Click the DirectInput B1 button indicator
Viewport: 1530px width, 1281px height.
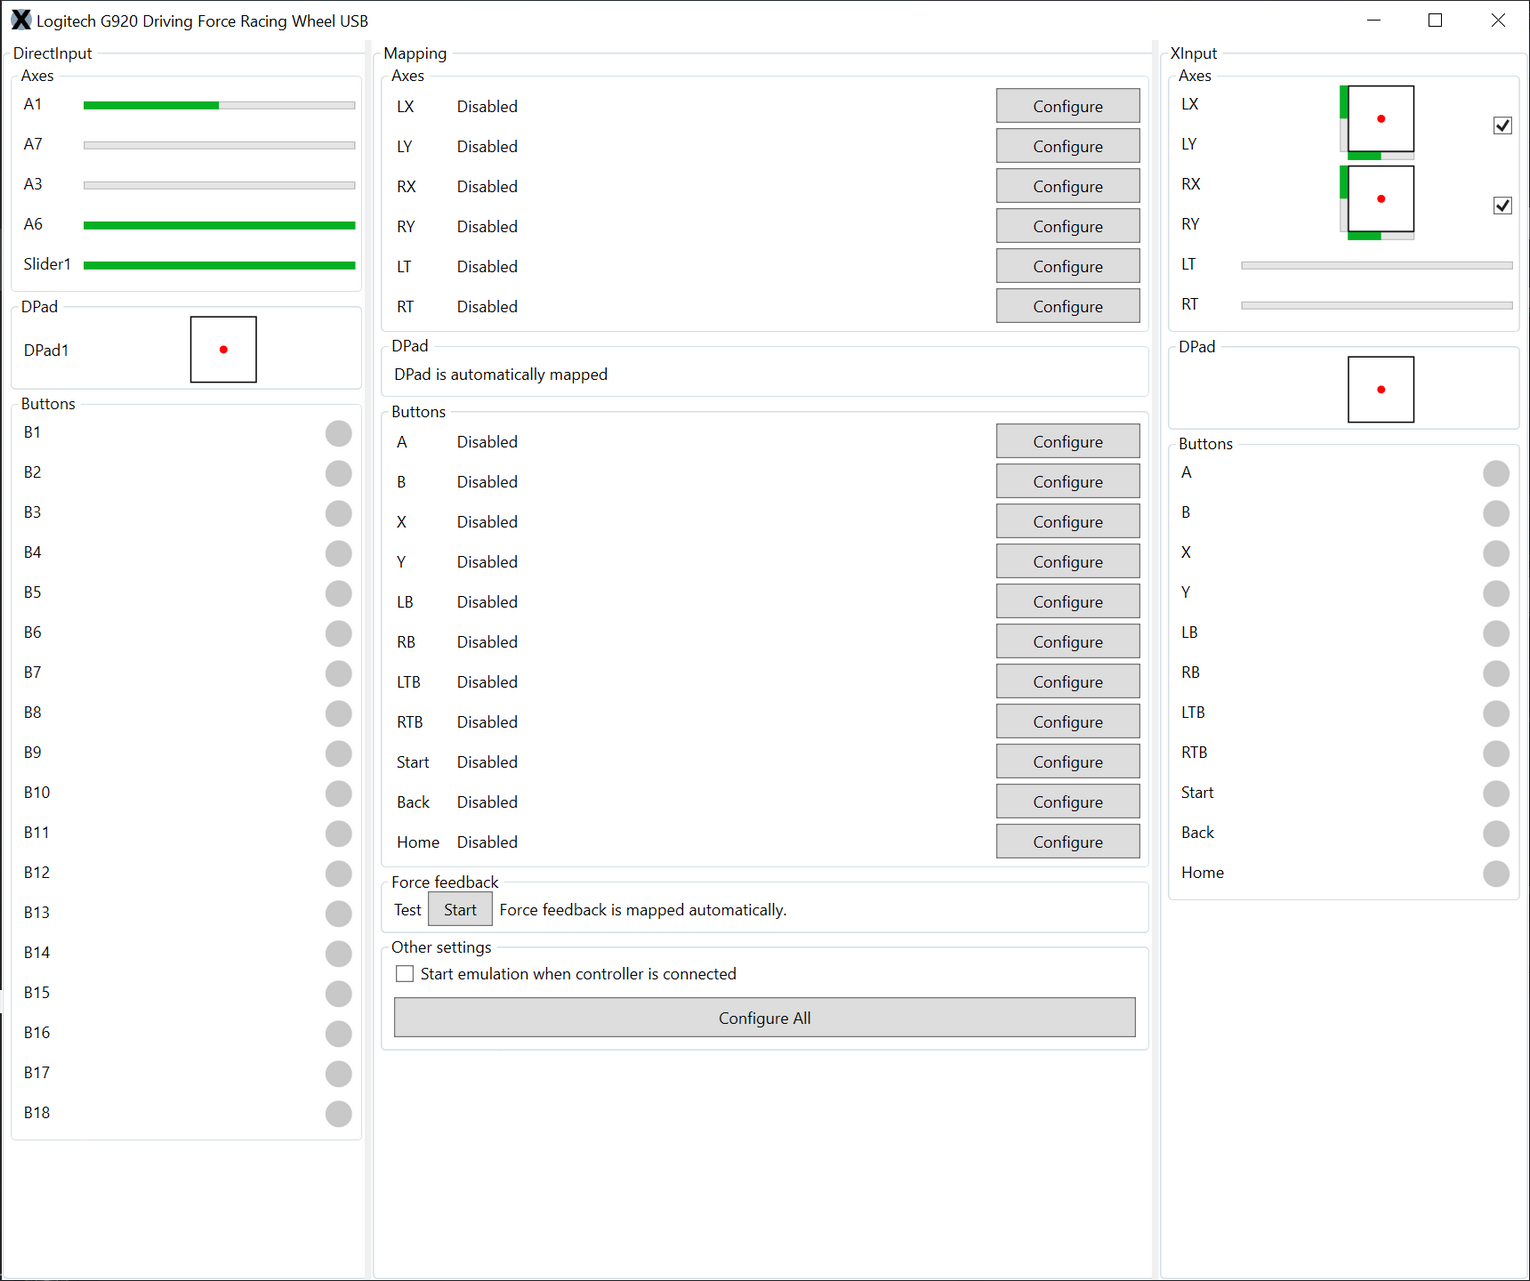(339, 433)
